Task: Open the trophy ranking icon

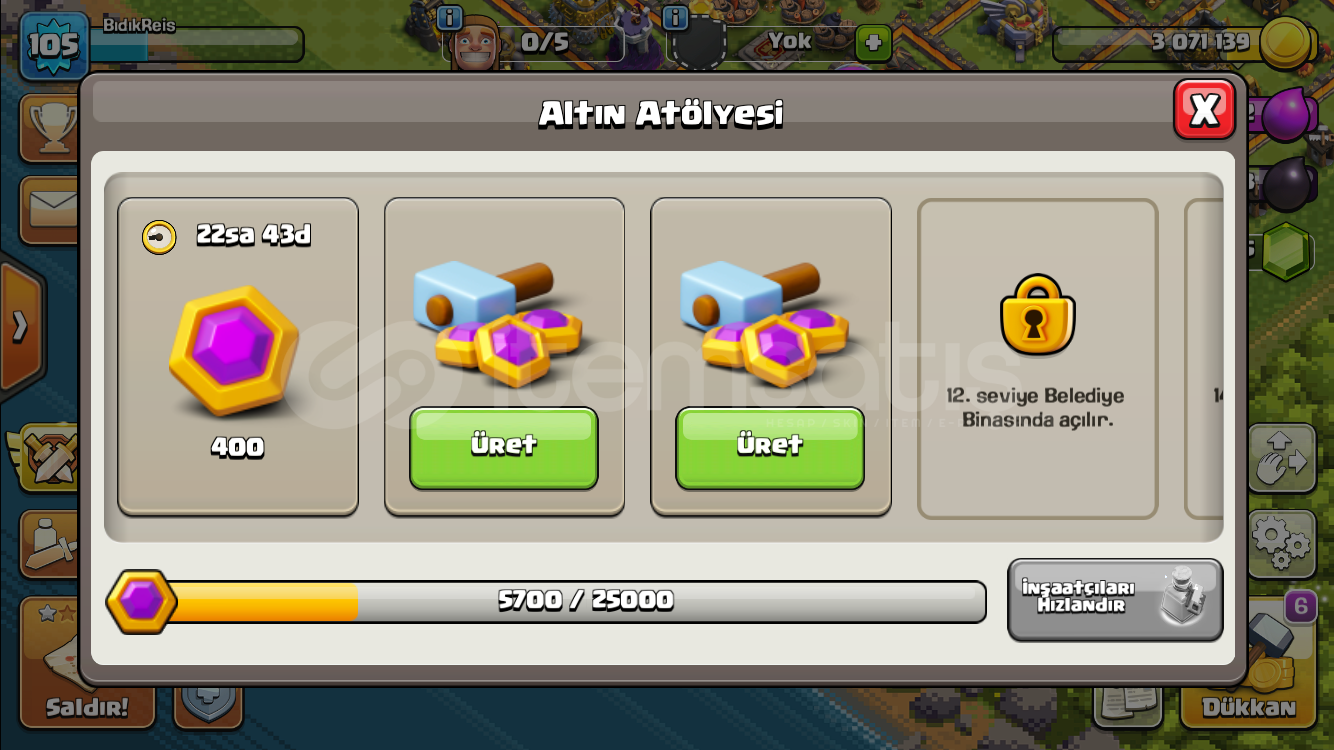Action: tap(49, 128)
